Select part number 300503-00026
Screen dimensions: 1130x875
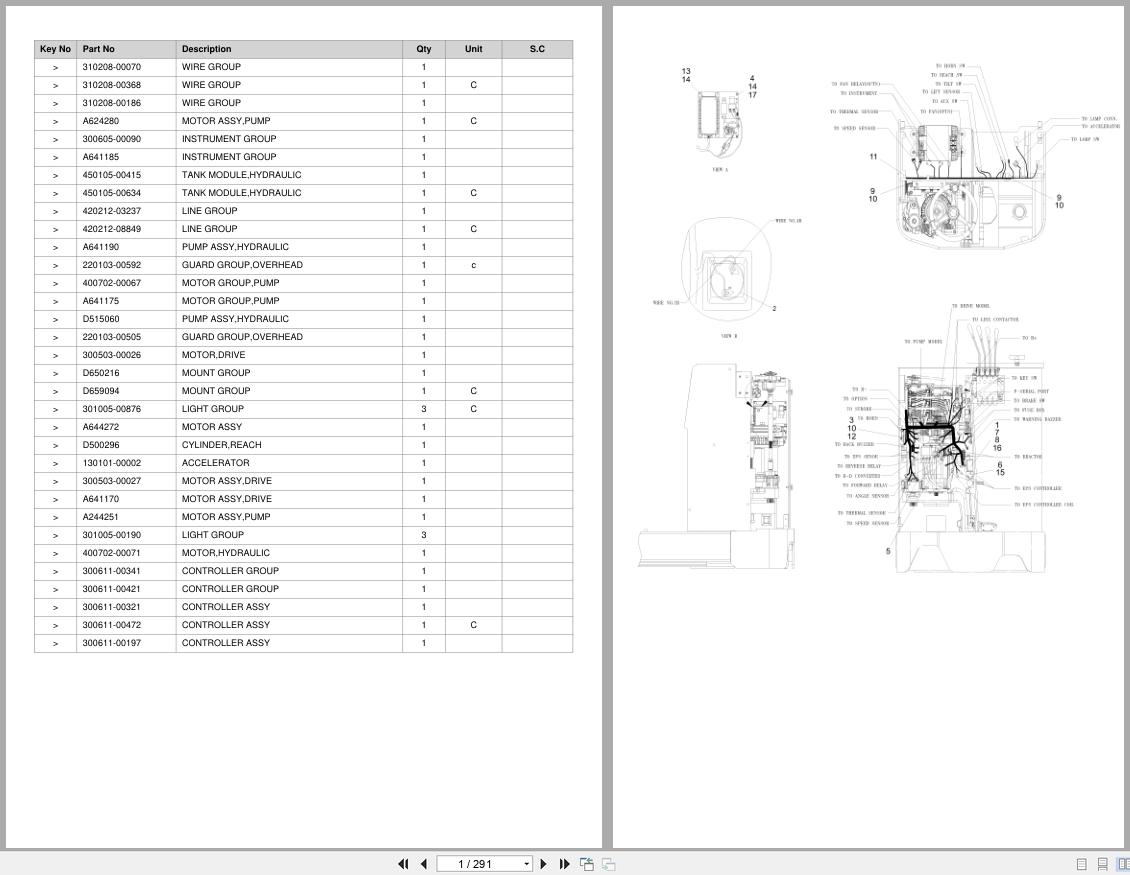pyautogui.click(x=112, y=355)
